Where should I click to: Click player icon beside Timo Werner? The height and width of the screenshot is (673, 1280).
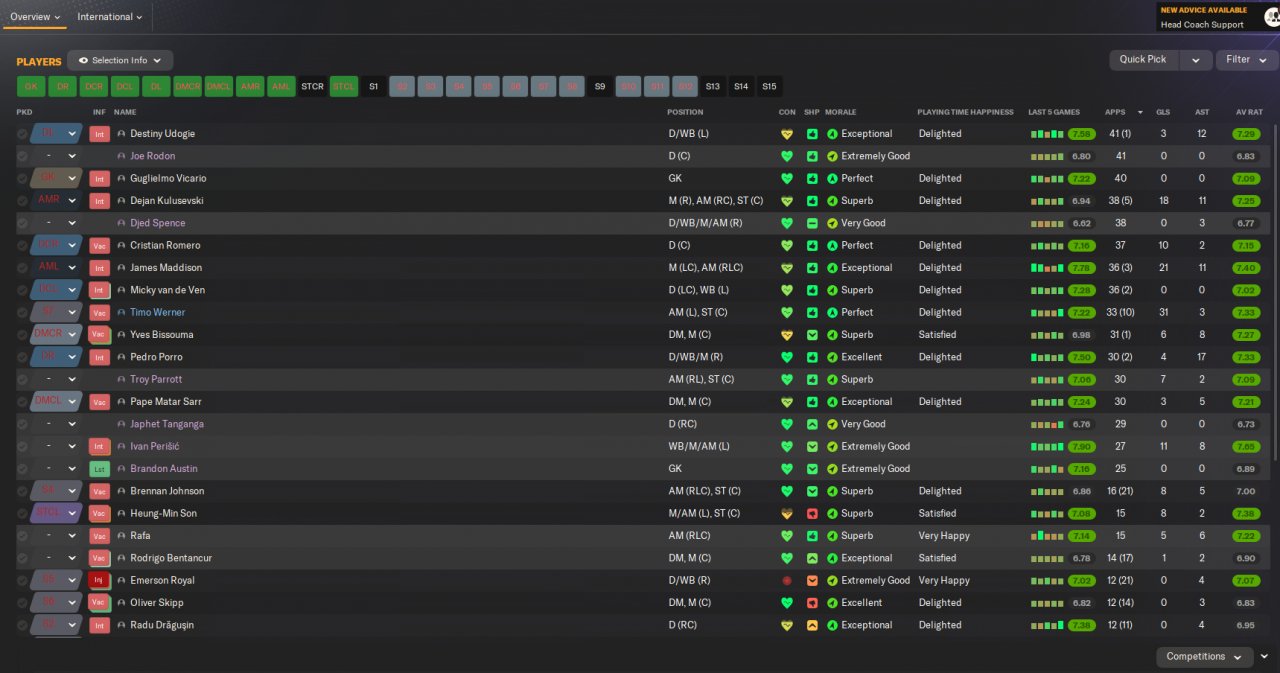[122, 312]
